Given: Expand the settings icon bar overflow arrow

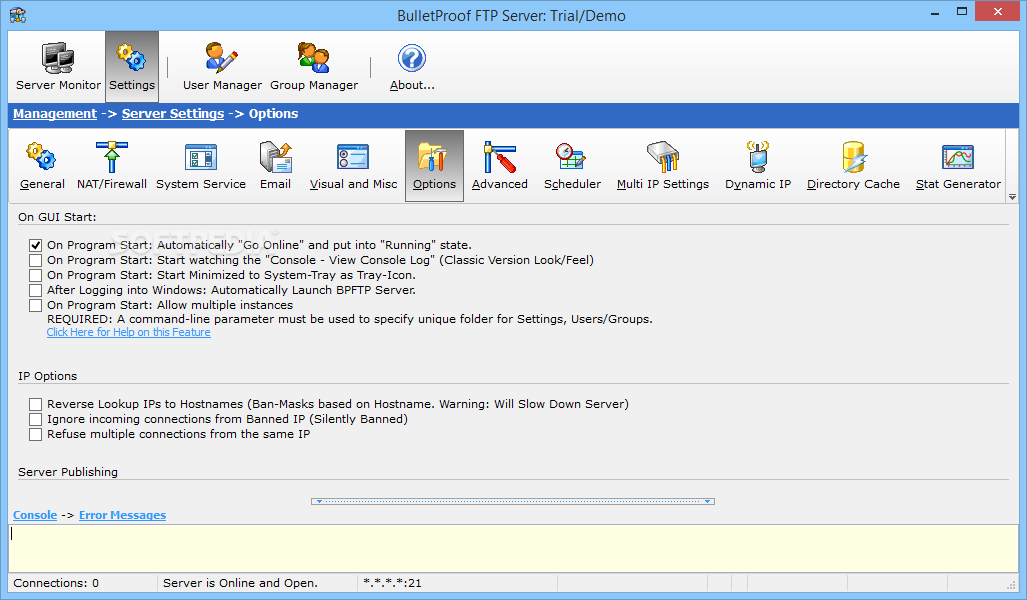Looking at the screenshot, I should 1012,197.
